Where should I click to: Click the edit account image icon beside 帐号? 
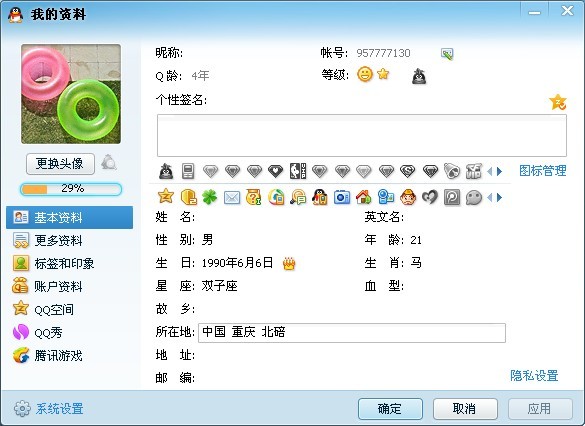pyautogui.click(x=447, y=54)
